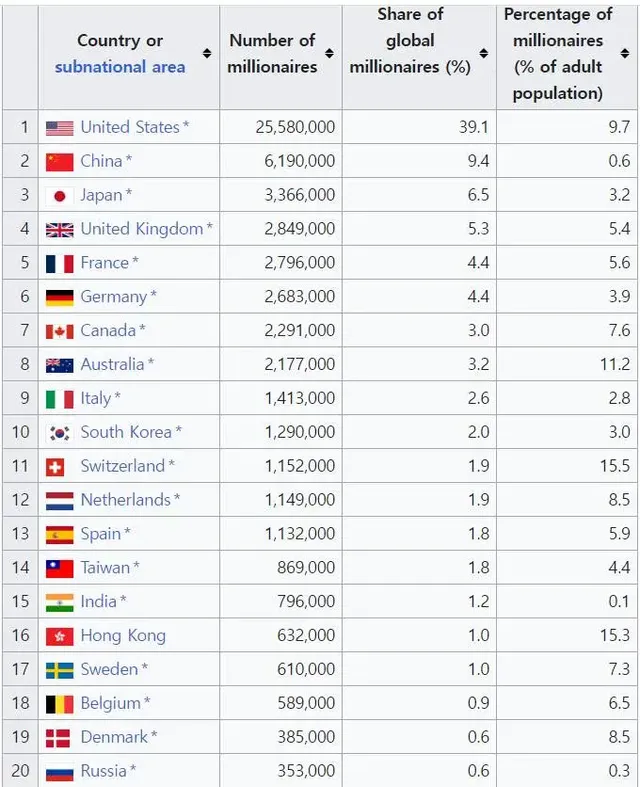This screenshot has height=787, width=640.
Task: Click the Japan flag icon
Action: [x=59, y=196]
